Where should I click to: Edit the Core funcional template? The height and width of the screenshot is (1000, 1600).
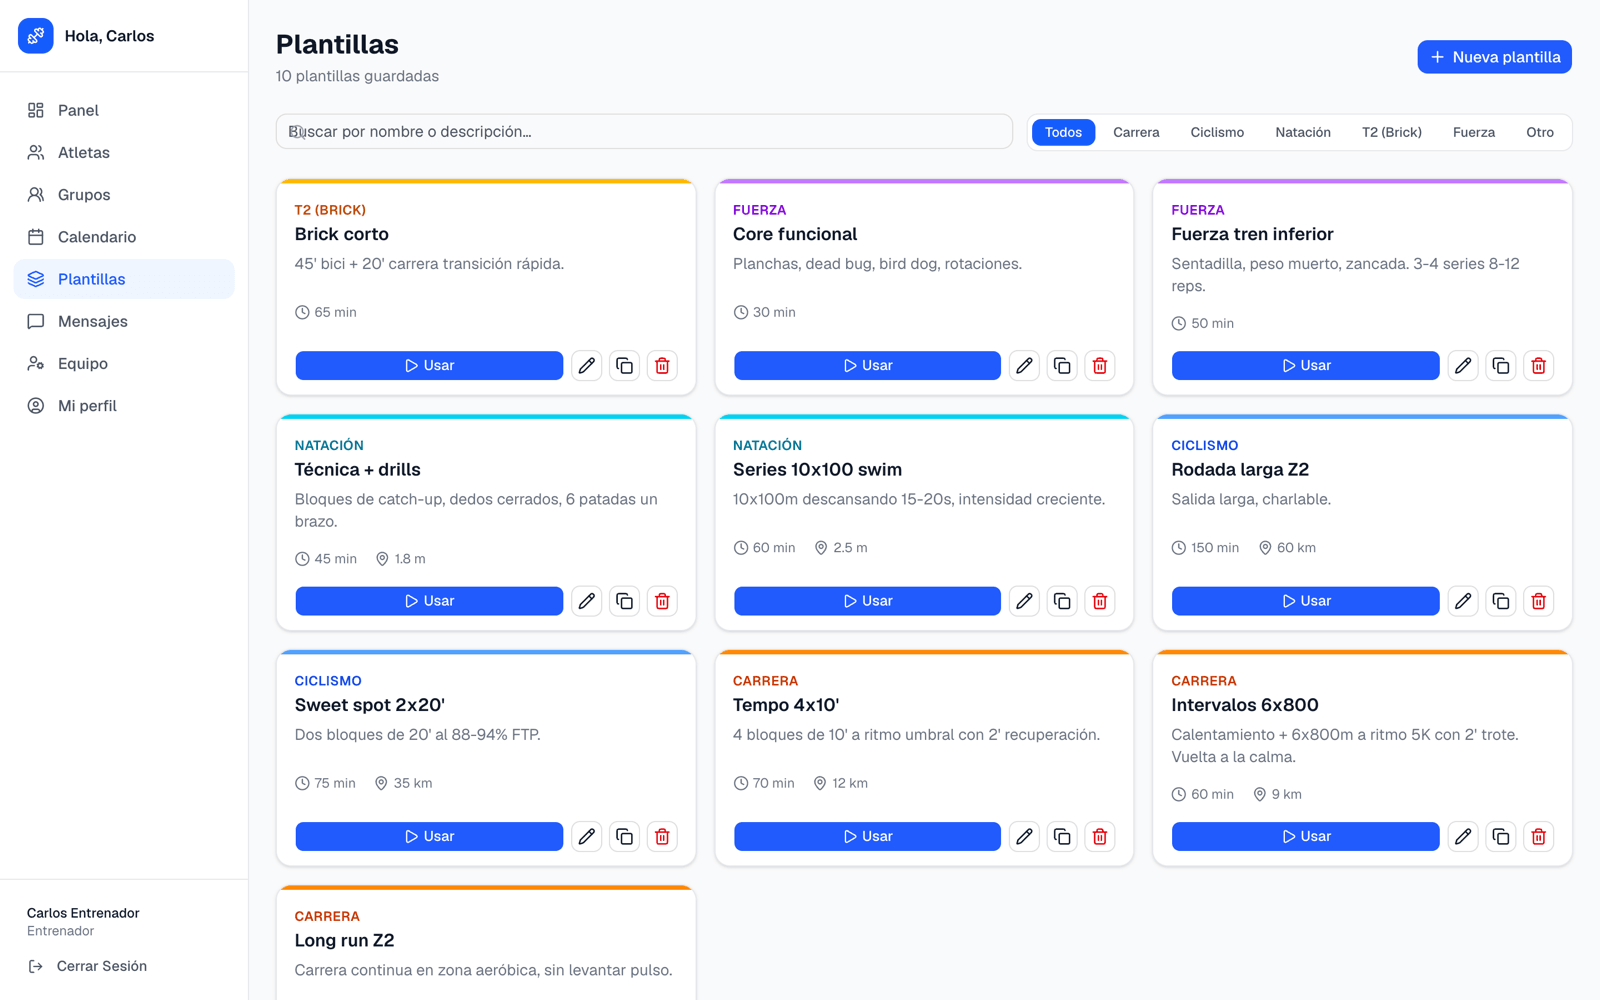pyautogui.click(x=1025, y=366)
